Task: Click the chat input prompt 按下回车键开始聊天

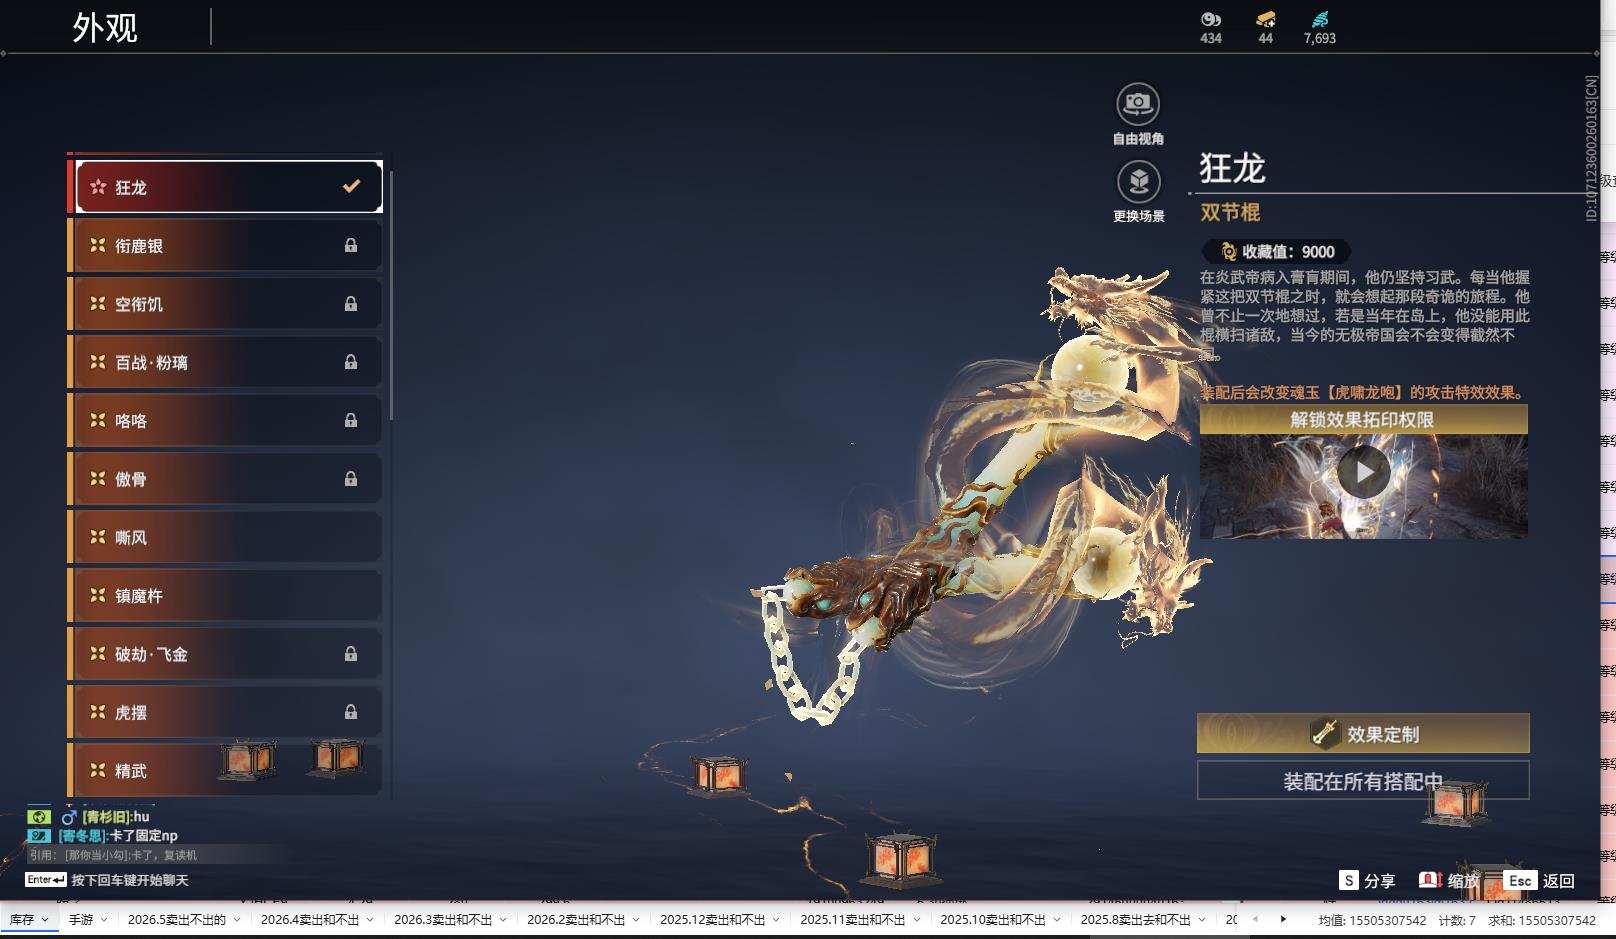Action: click(x=130, y=880)
